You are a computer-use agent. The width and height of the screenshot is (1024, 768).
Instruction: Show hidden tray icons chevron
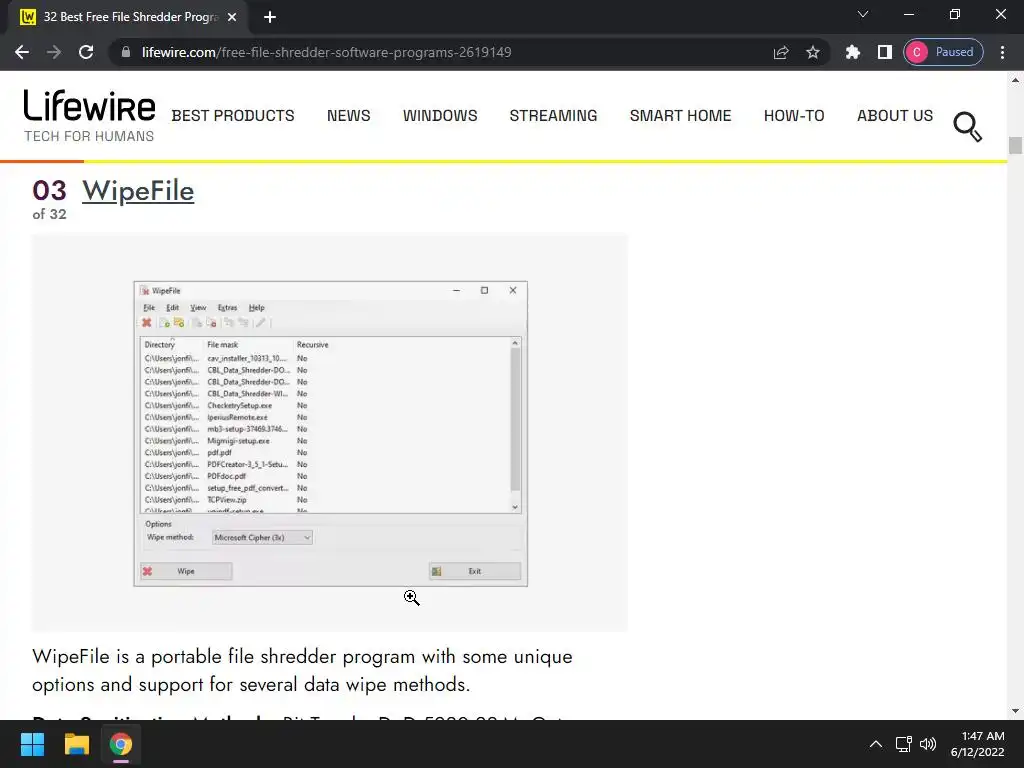(x=876, y=744)
